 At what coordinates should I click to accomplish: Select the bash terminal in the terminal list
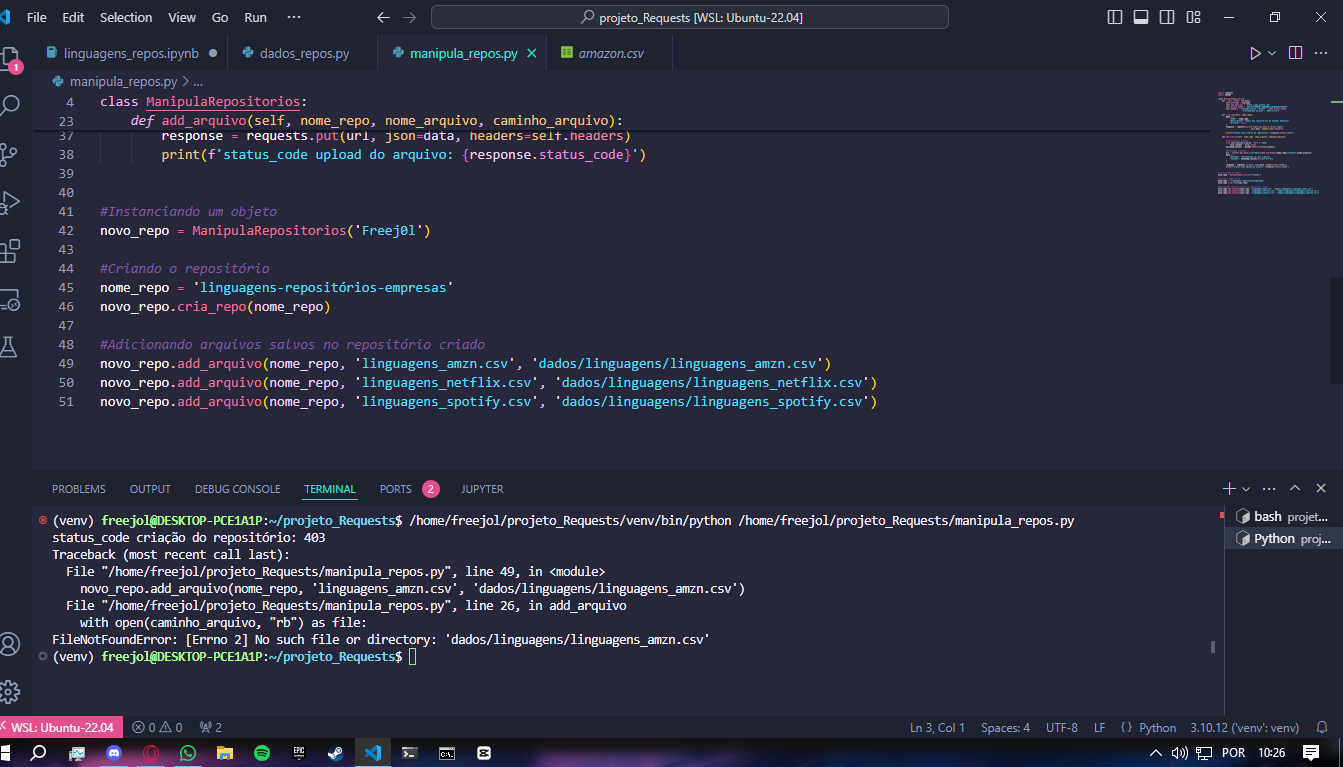pyautogui.click(x=1282, y=516)
